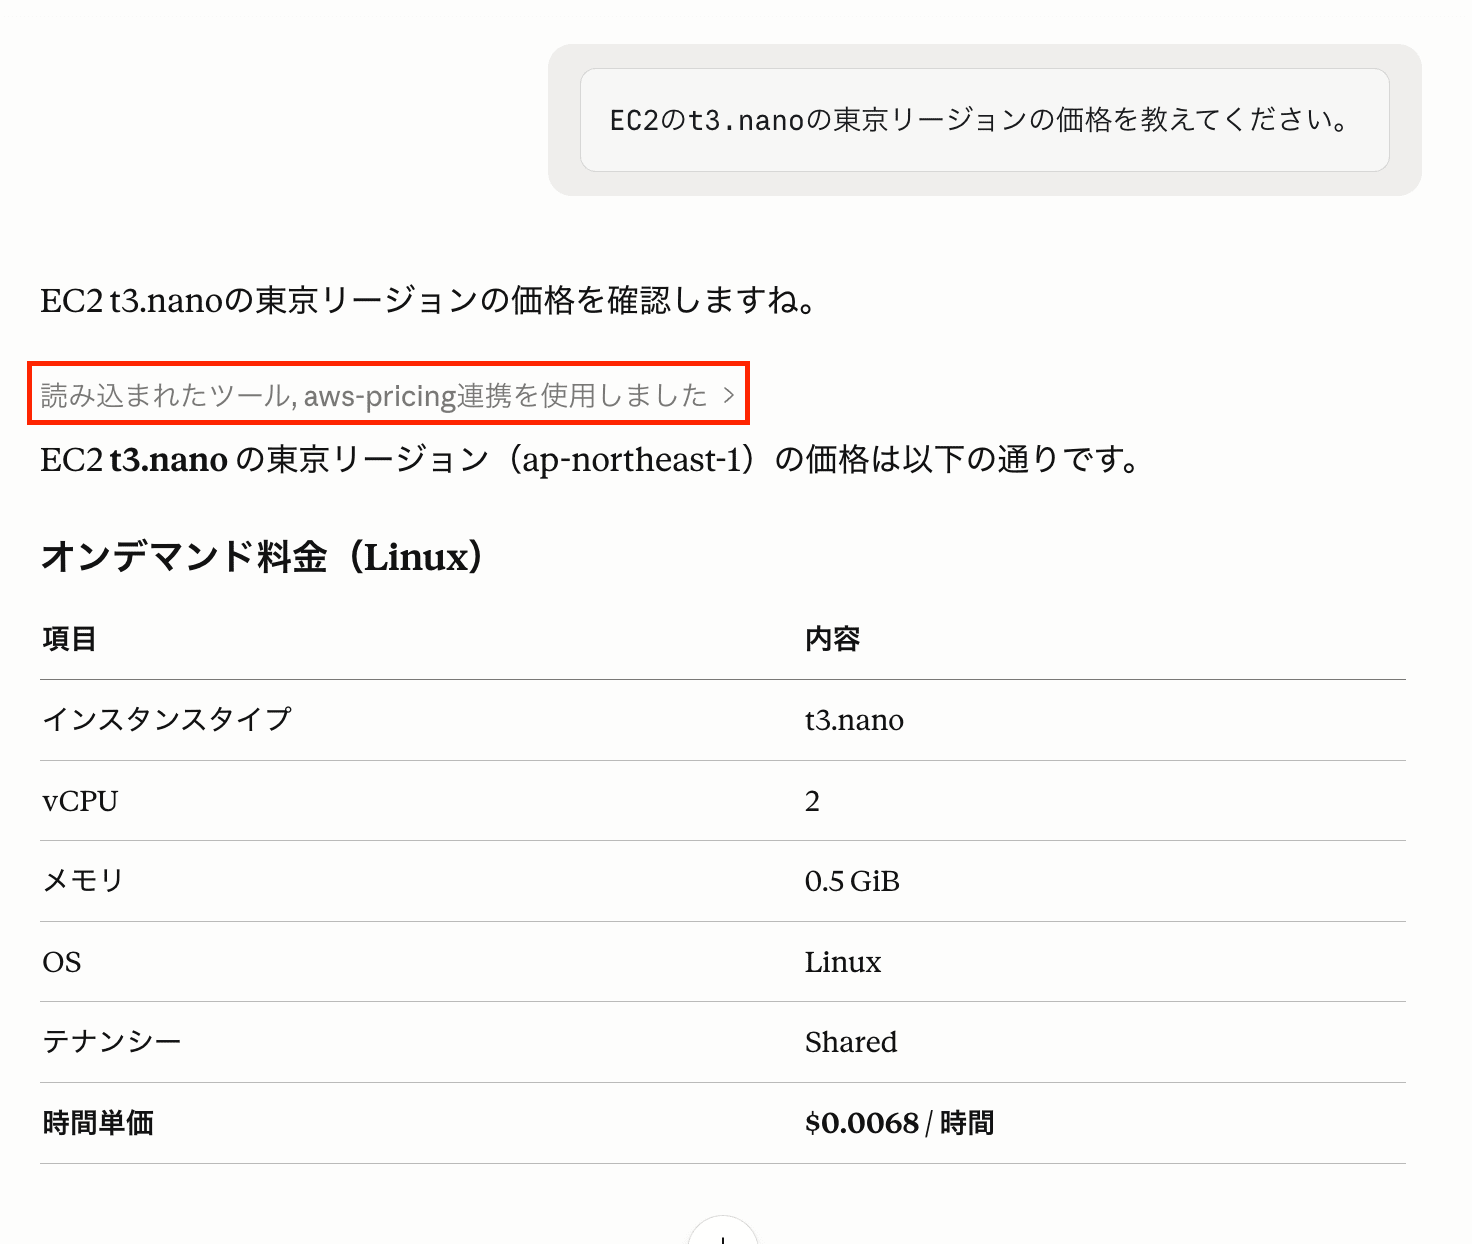1472x1244 pixels.
Task: Click the Shared tenancy value
Action: tap(851, 1042)
